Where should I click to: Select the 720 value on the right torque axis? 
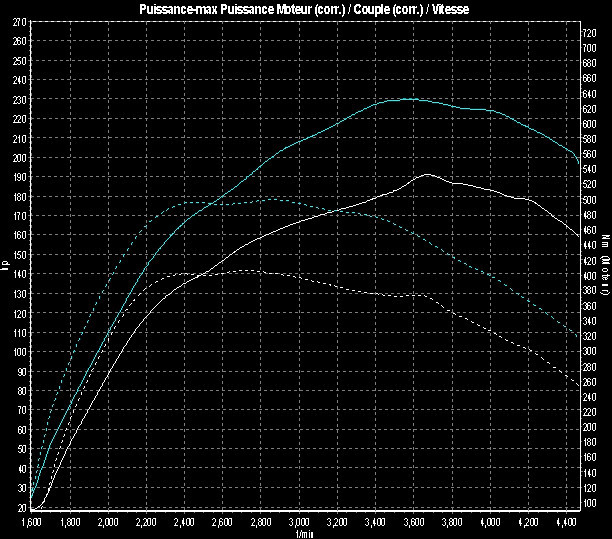[590, 33]
